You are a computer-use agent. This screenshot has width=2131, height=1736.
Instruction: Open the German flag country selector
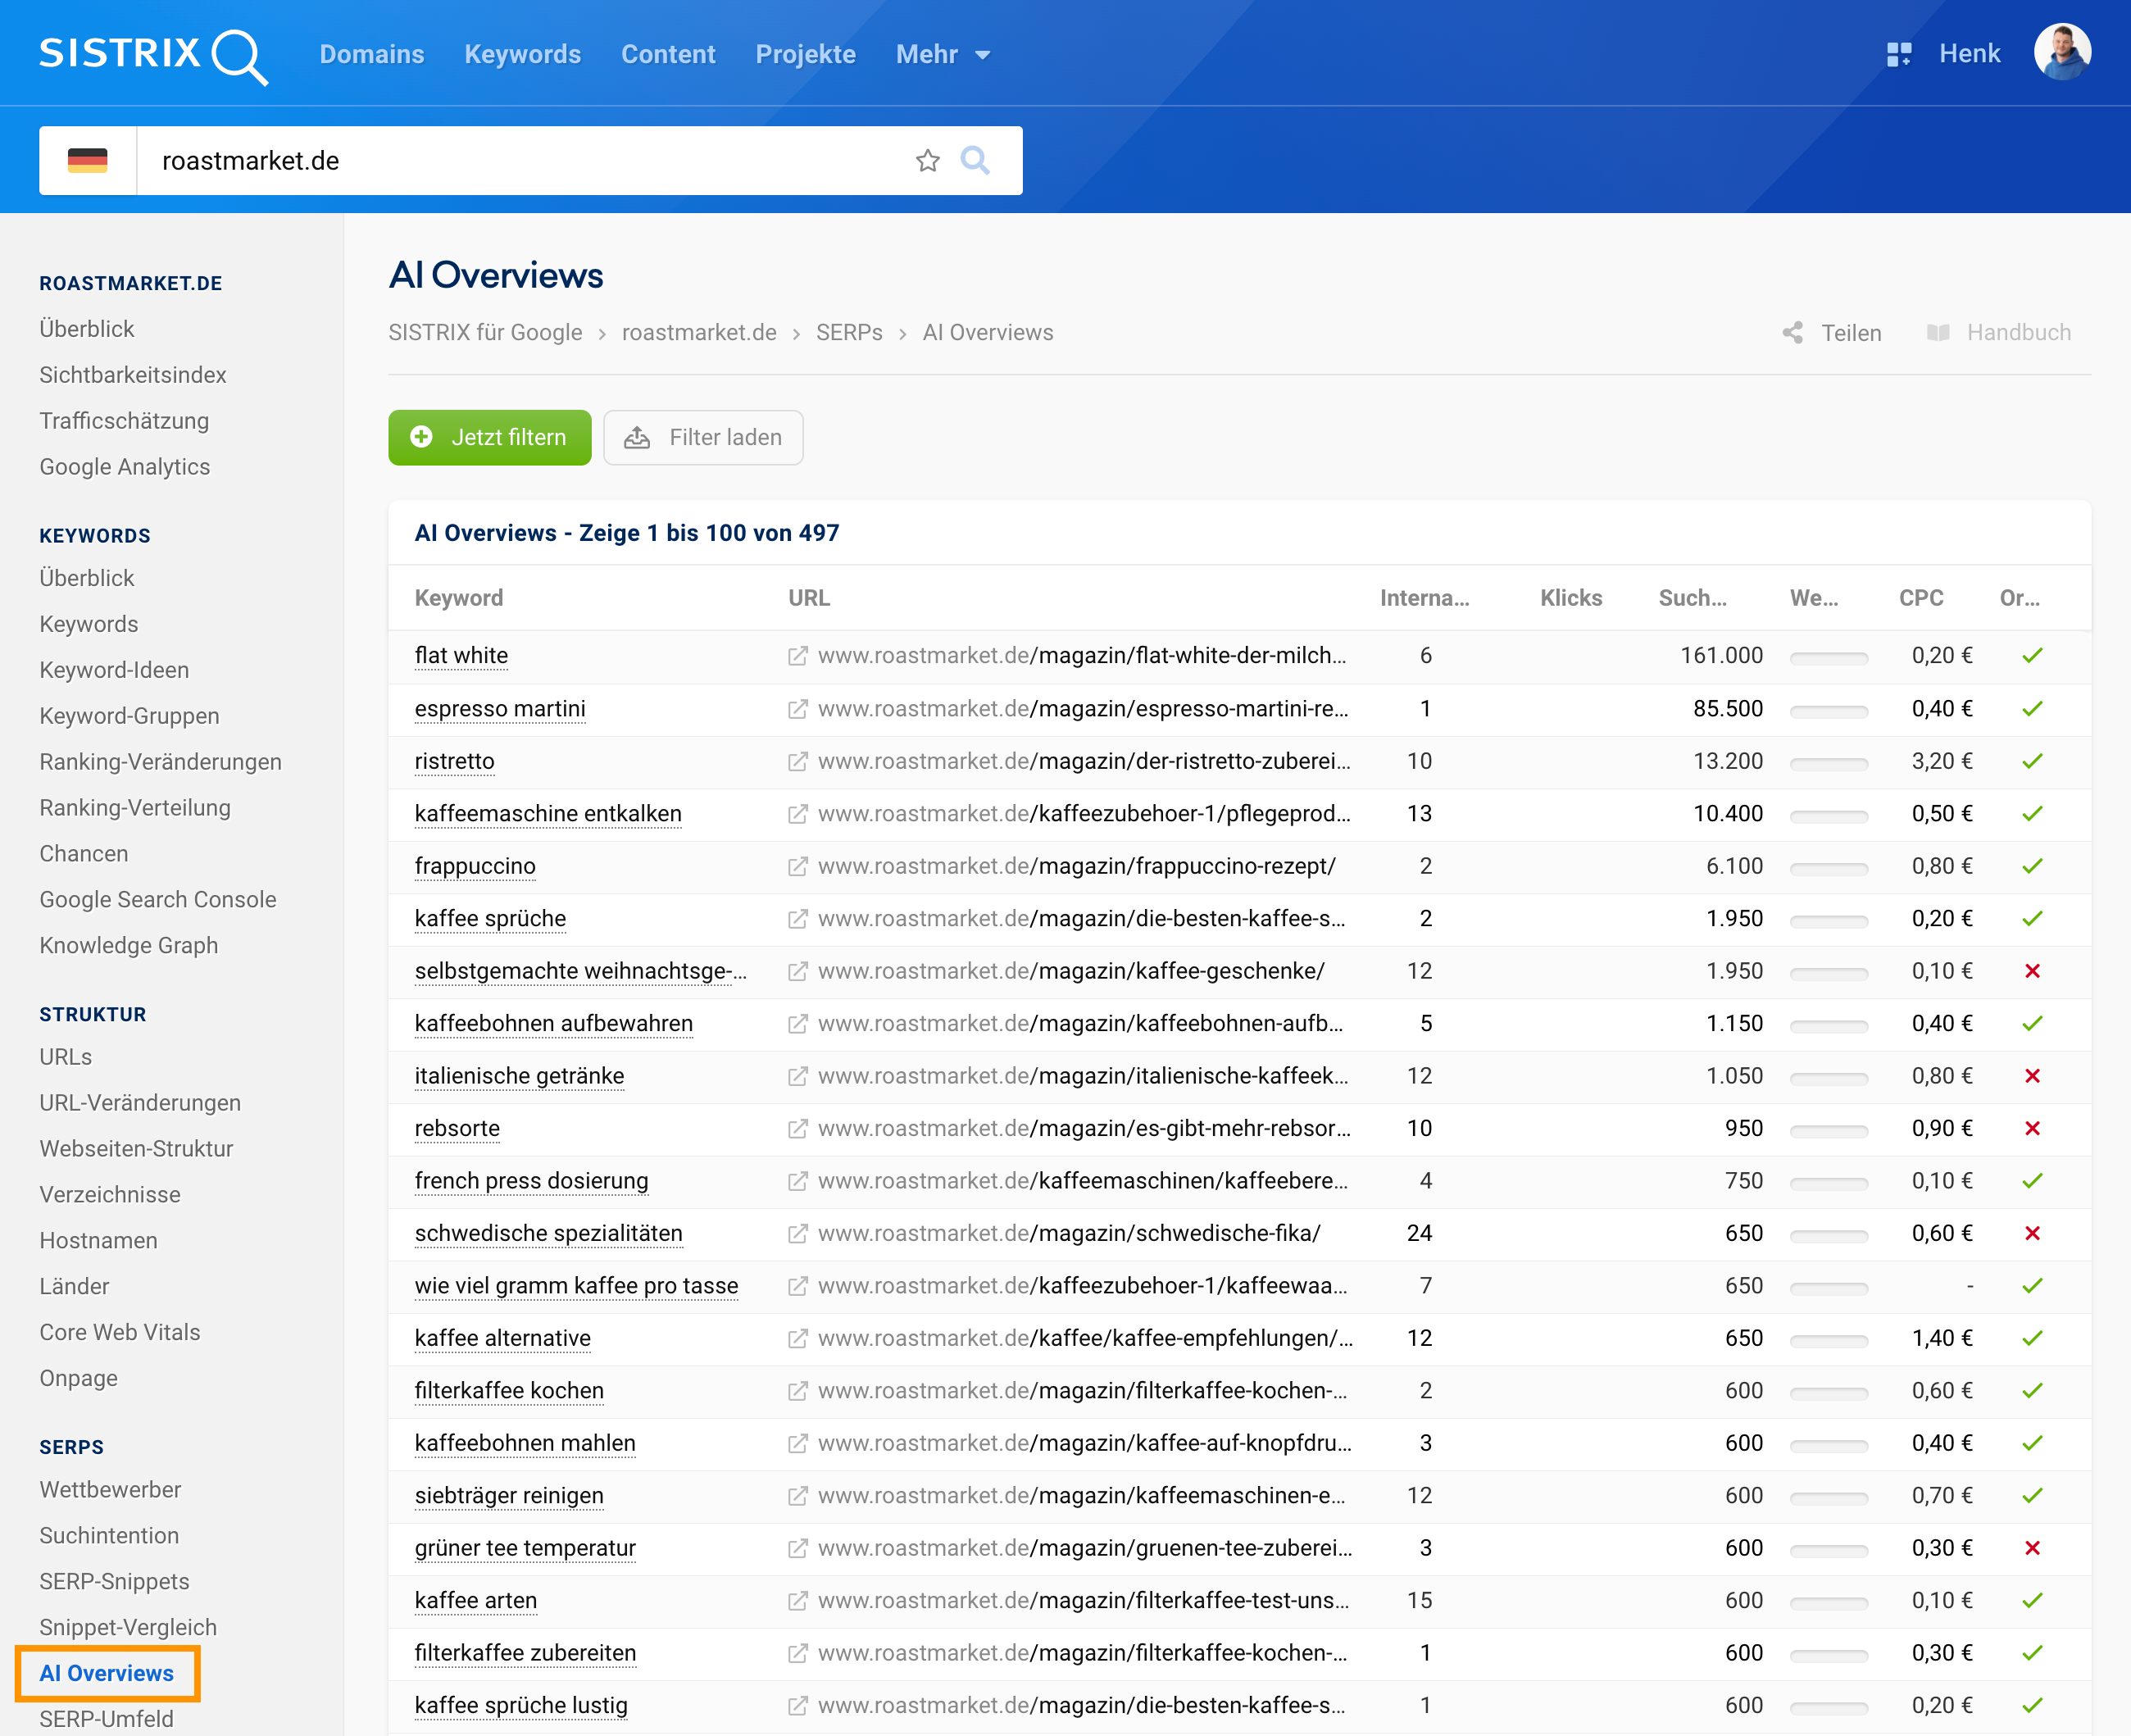point(88,161)
